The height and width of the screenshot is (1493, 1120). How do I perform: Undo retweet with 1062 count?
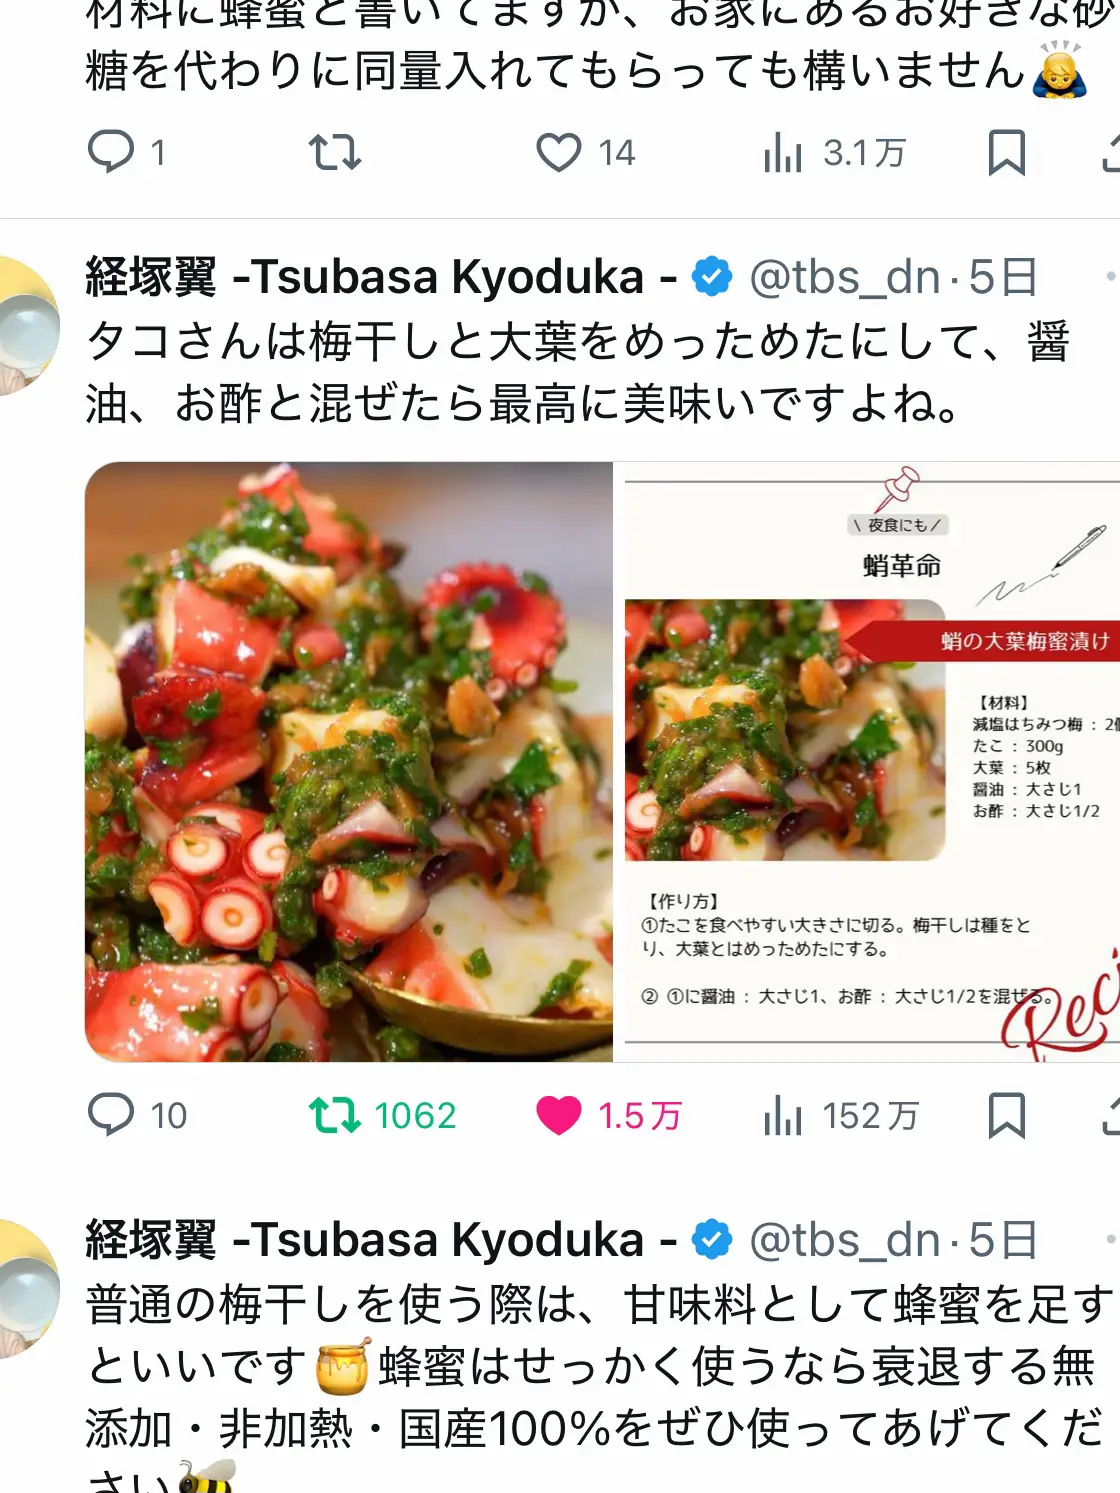coord(382,1115)
